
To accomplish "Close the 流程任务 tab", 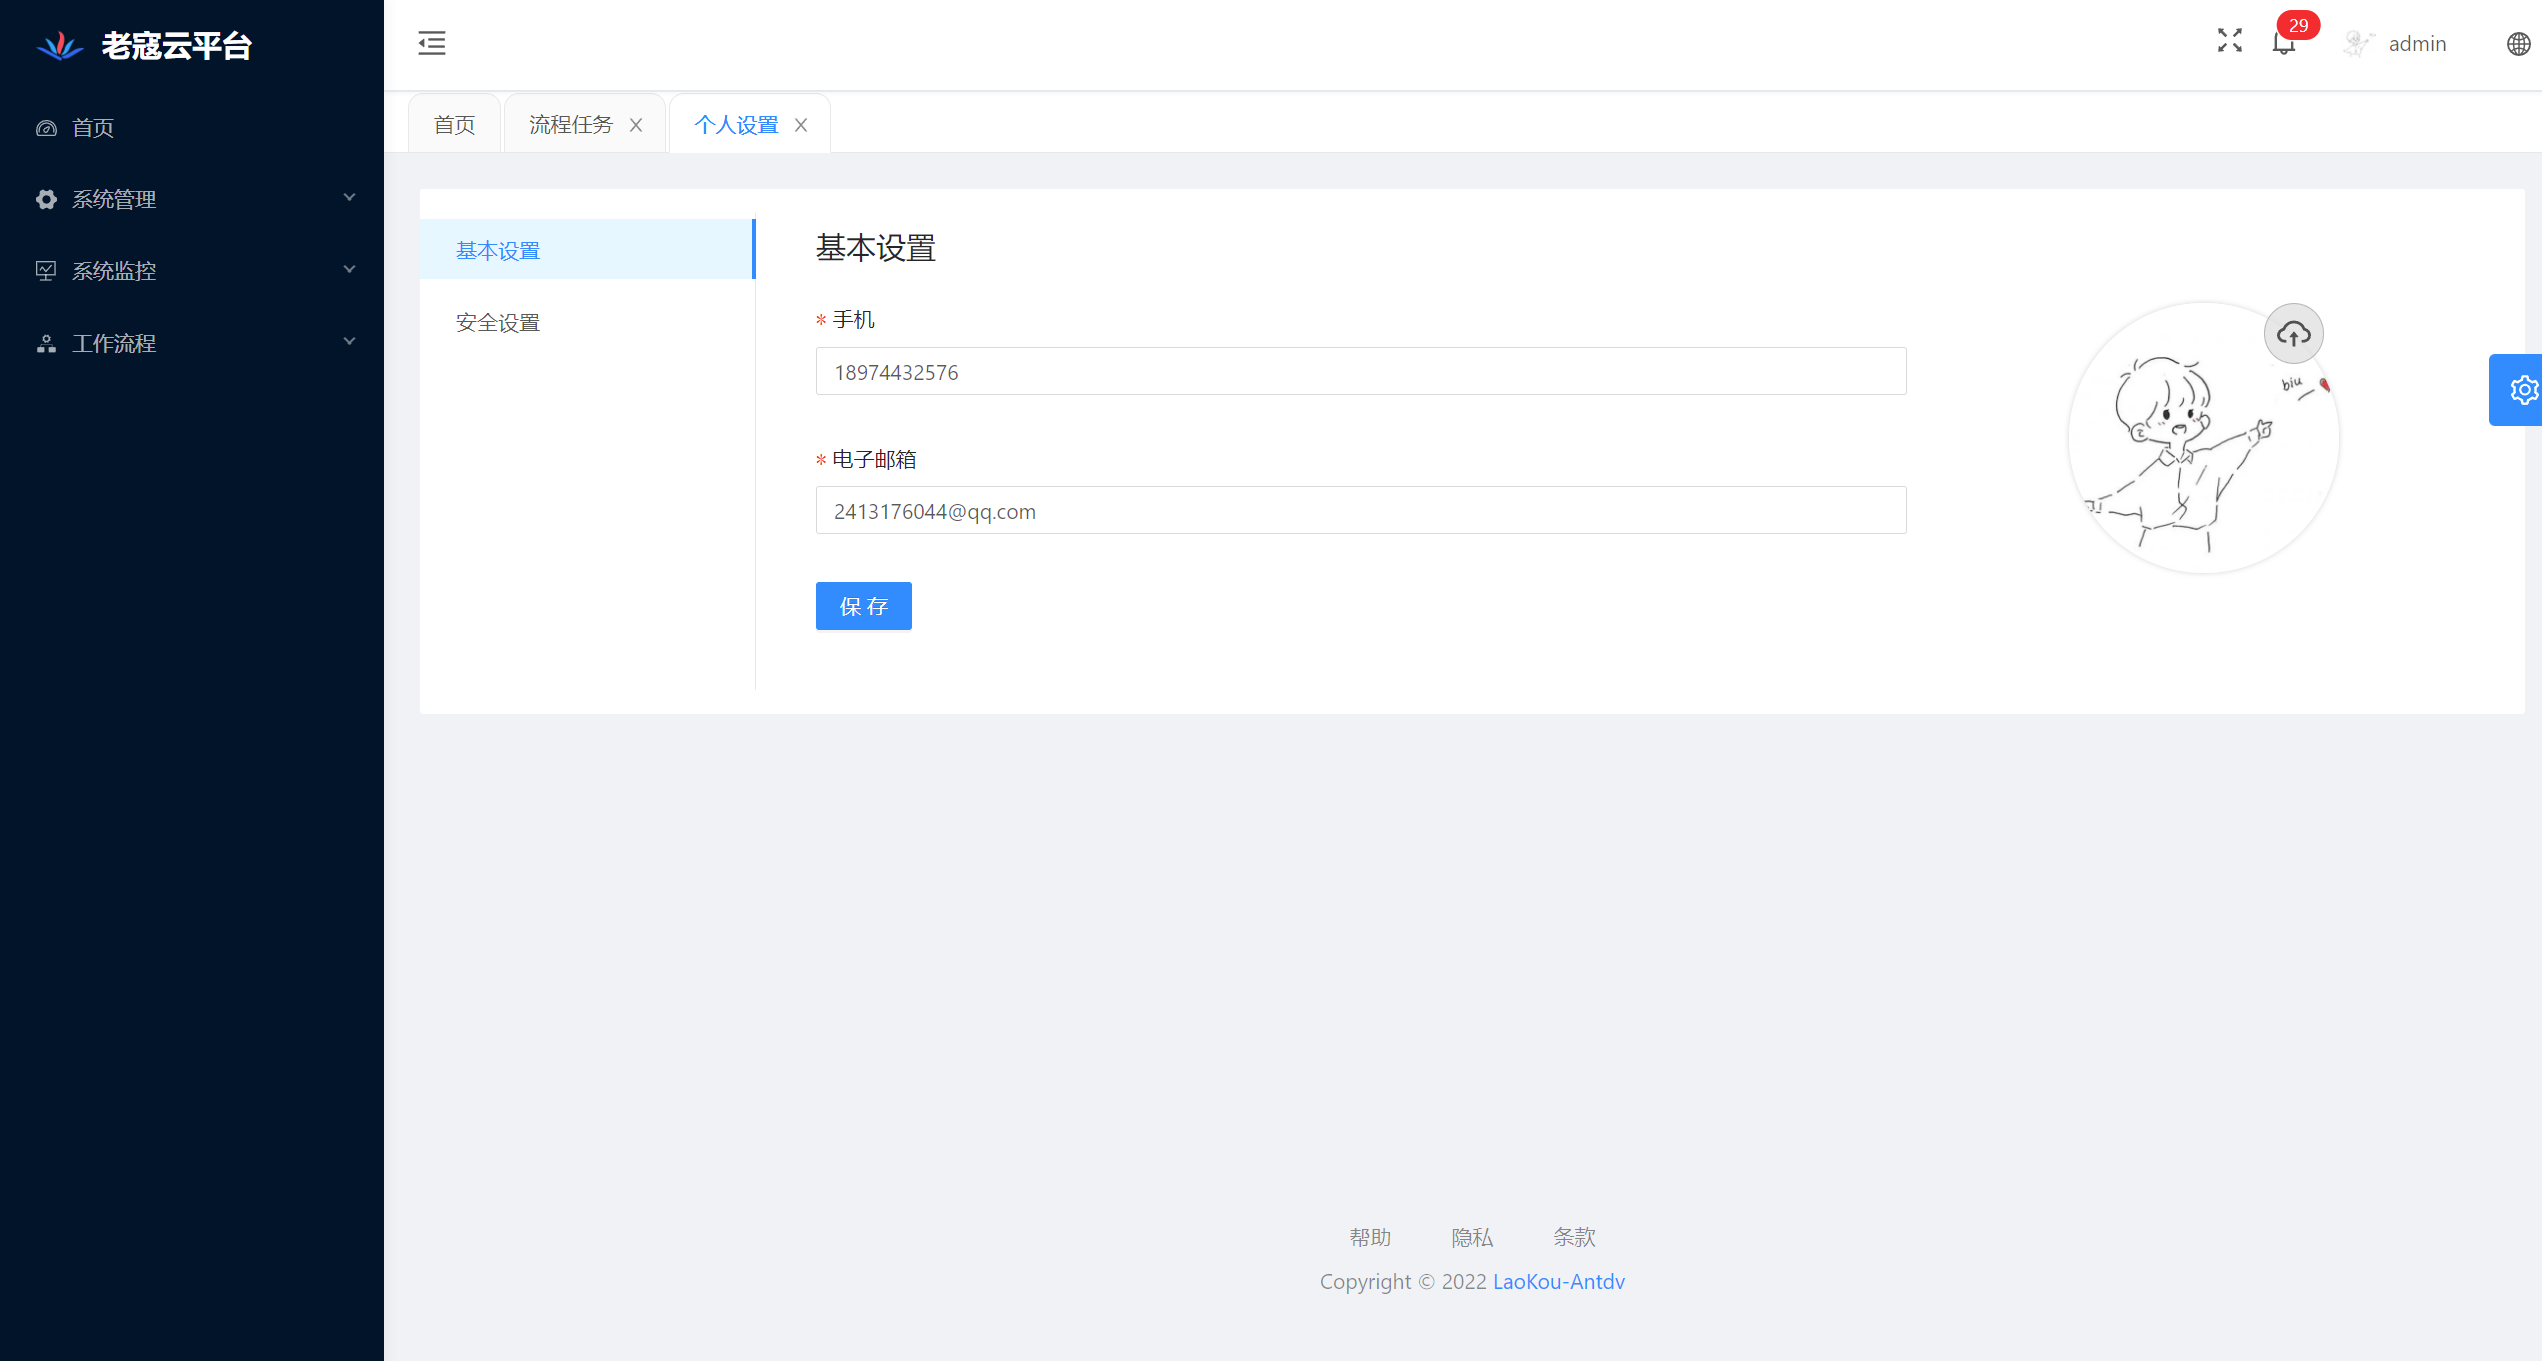I will click(636, 125).
